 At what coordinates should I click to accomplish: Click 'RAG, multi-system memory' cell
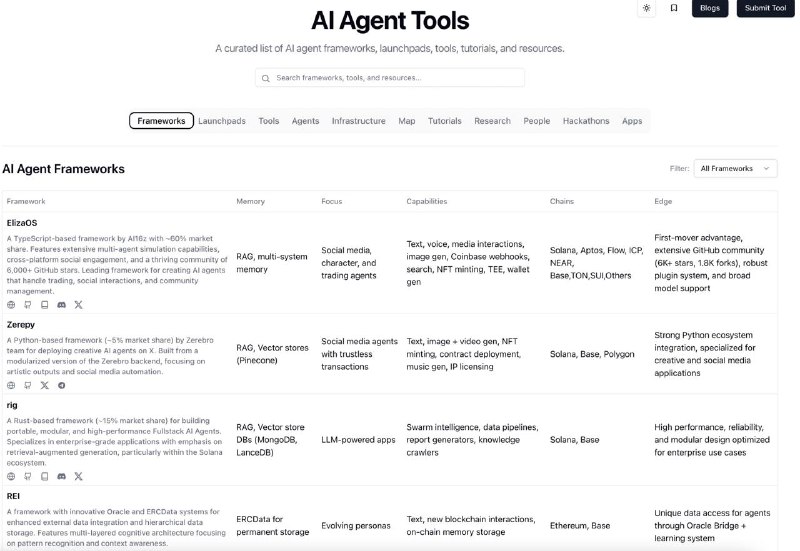[272, 263]
